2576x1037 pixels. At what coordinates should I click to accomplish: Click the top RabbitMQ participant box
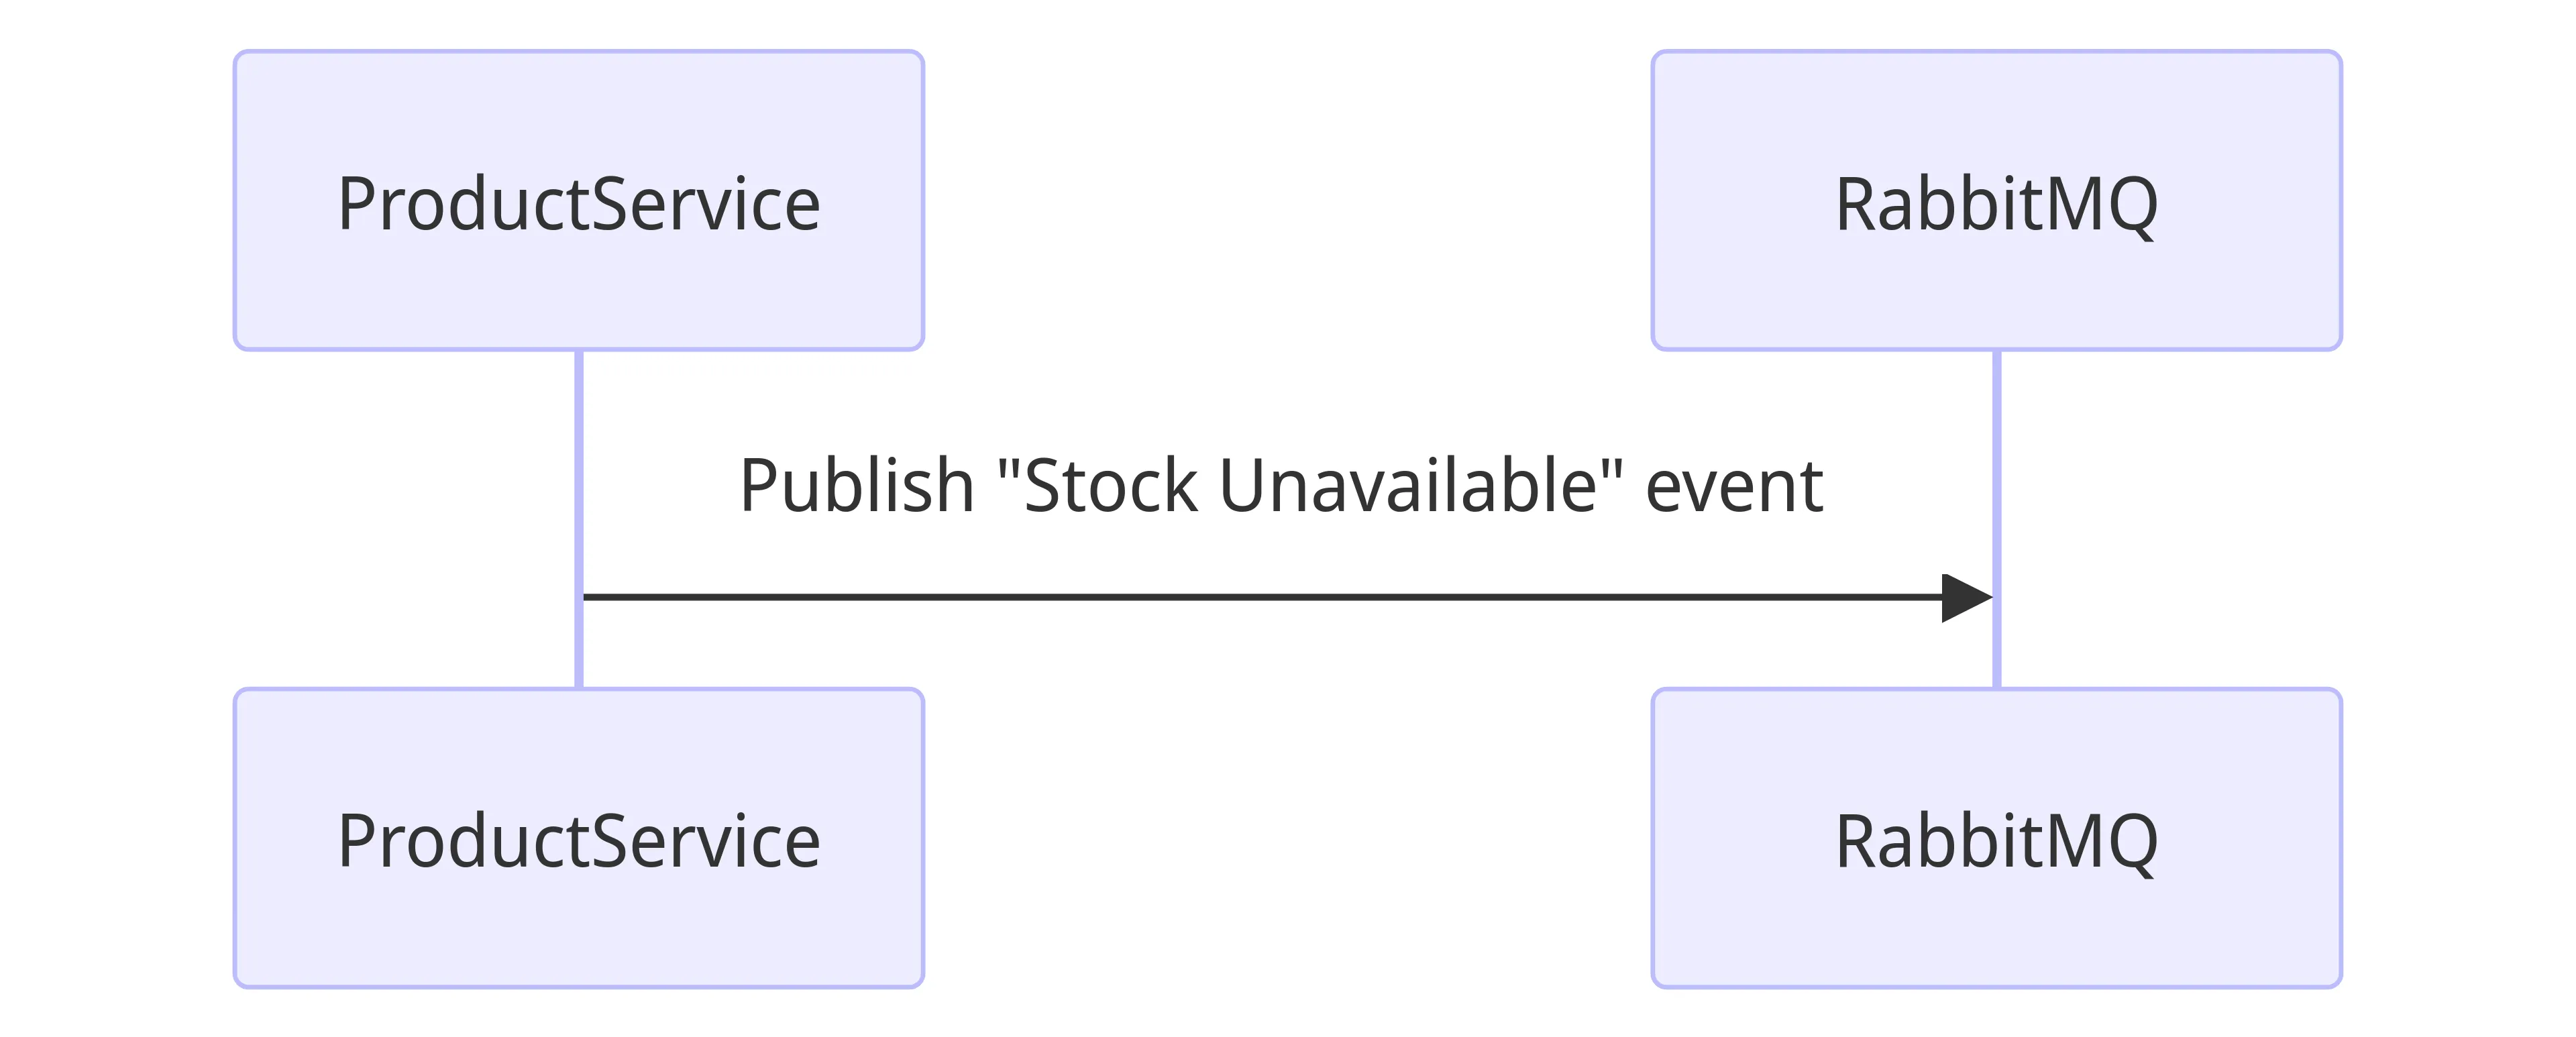[1996, 200]
